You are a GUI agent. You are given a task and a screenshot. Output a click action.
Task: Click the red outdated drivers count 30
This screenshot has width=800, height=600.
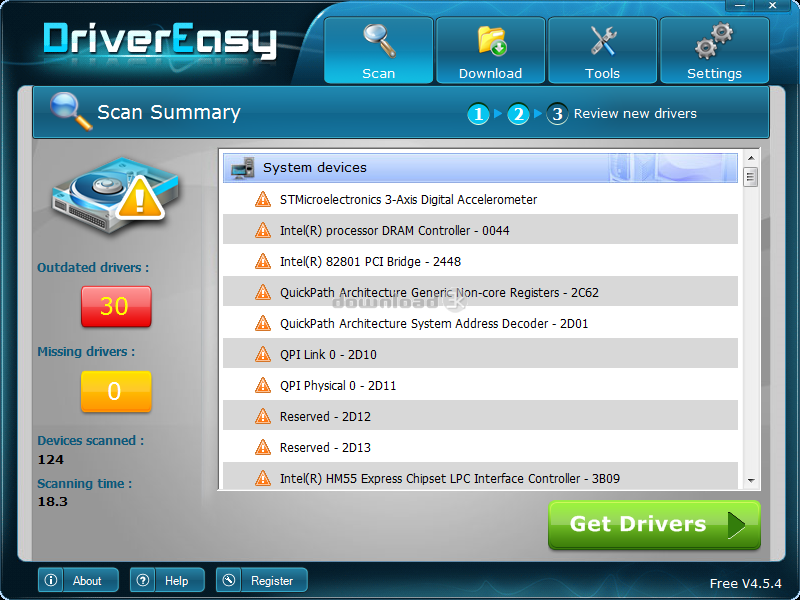pos(116,306)
